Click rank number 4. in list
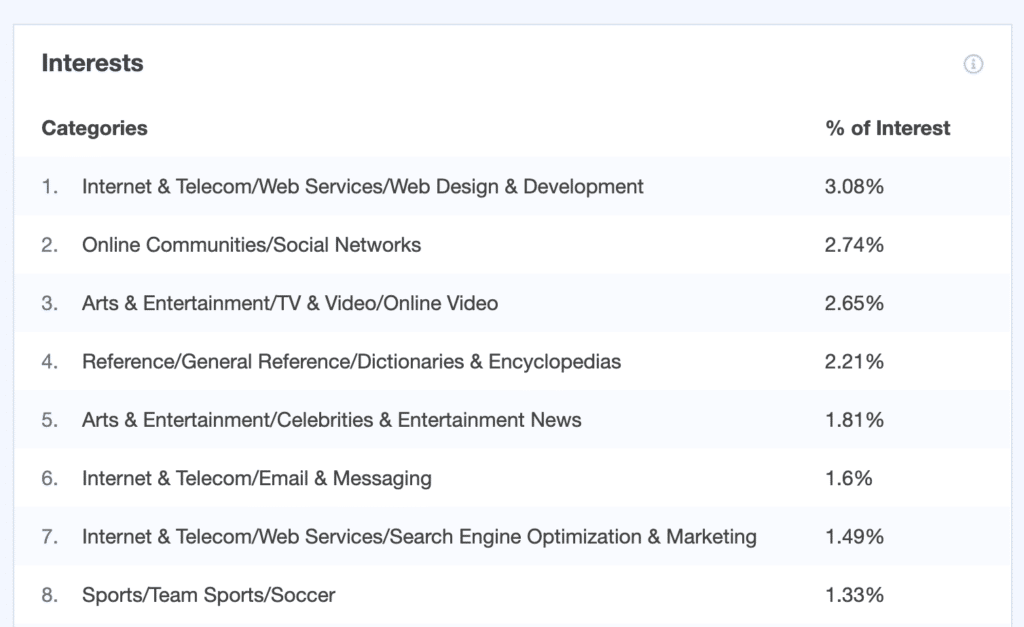Screen dimensions: 1024x627 click(50, 361)
